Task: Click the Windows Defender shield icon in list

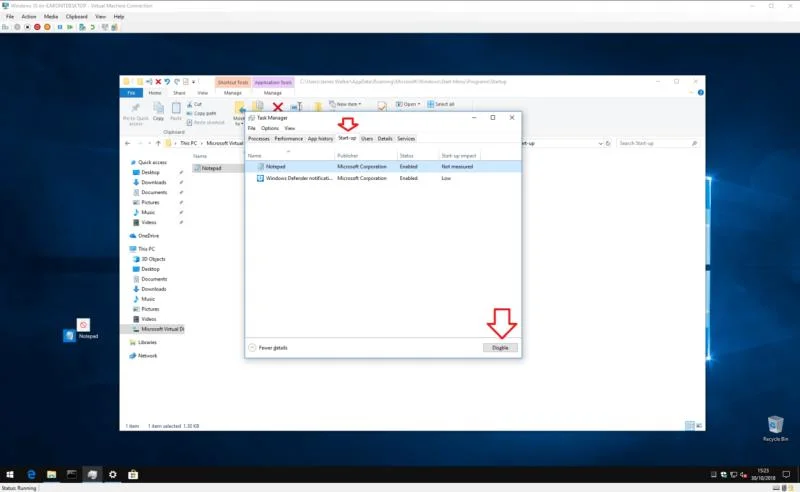Action: pyautogui.click(x=260, y=178)
